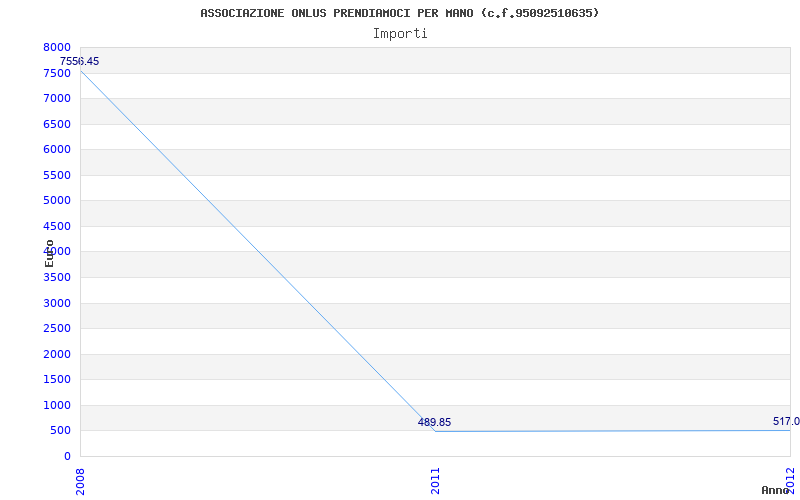Screen dimensions: 800x500
Task: Click the 500 y-axis tick label
Action: (x=60, y=431)
